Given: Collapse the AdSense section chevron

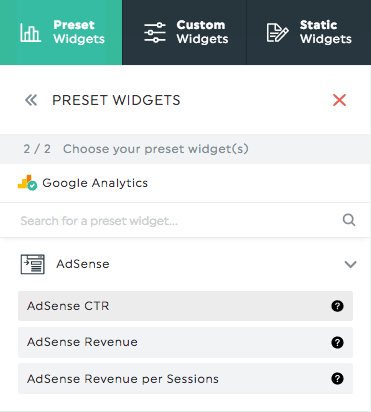Looking at the screenshot, I should pos(350,264).
